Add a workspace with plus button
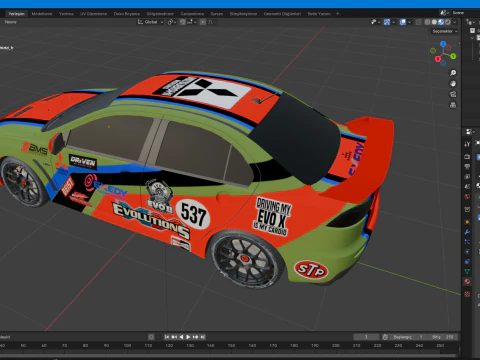Image resolution: width=480 pixels, height=360 pixels. (x=338, y=14)
